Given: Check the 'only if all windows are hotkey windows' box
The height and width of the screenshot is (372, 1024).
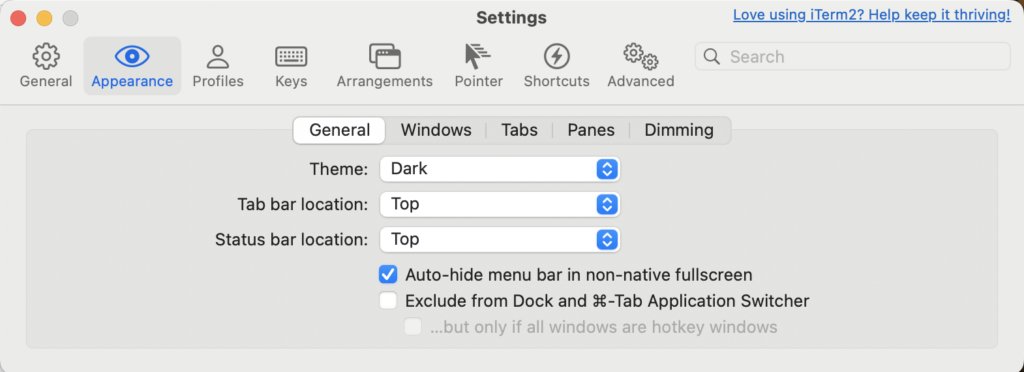Looking at the screenshot, I should (413, 326).
